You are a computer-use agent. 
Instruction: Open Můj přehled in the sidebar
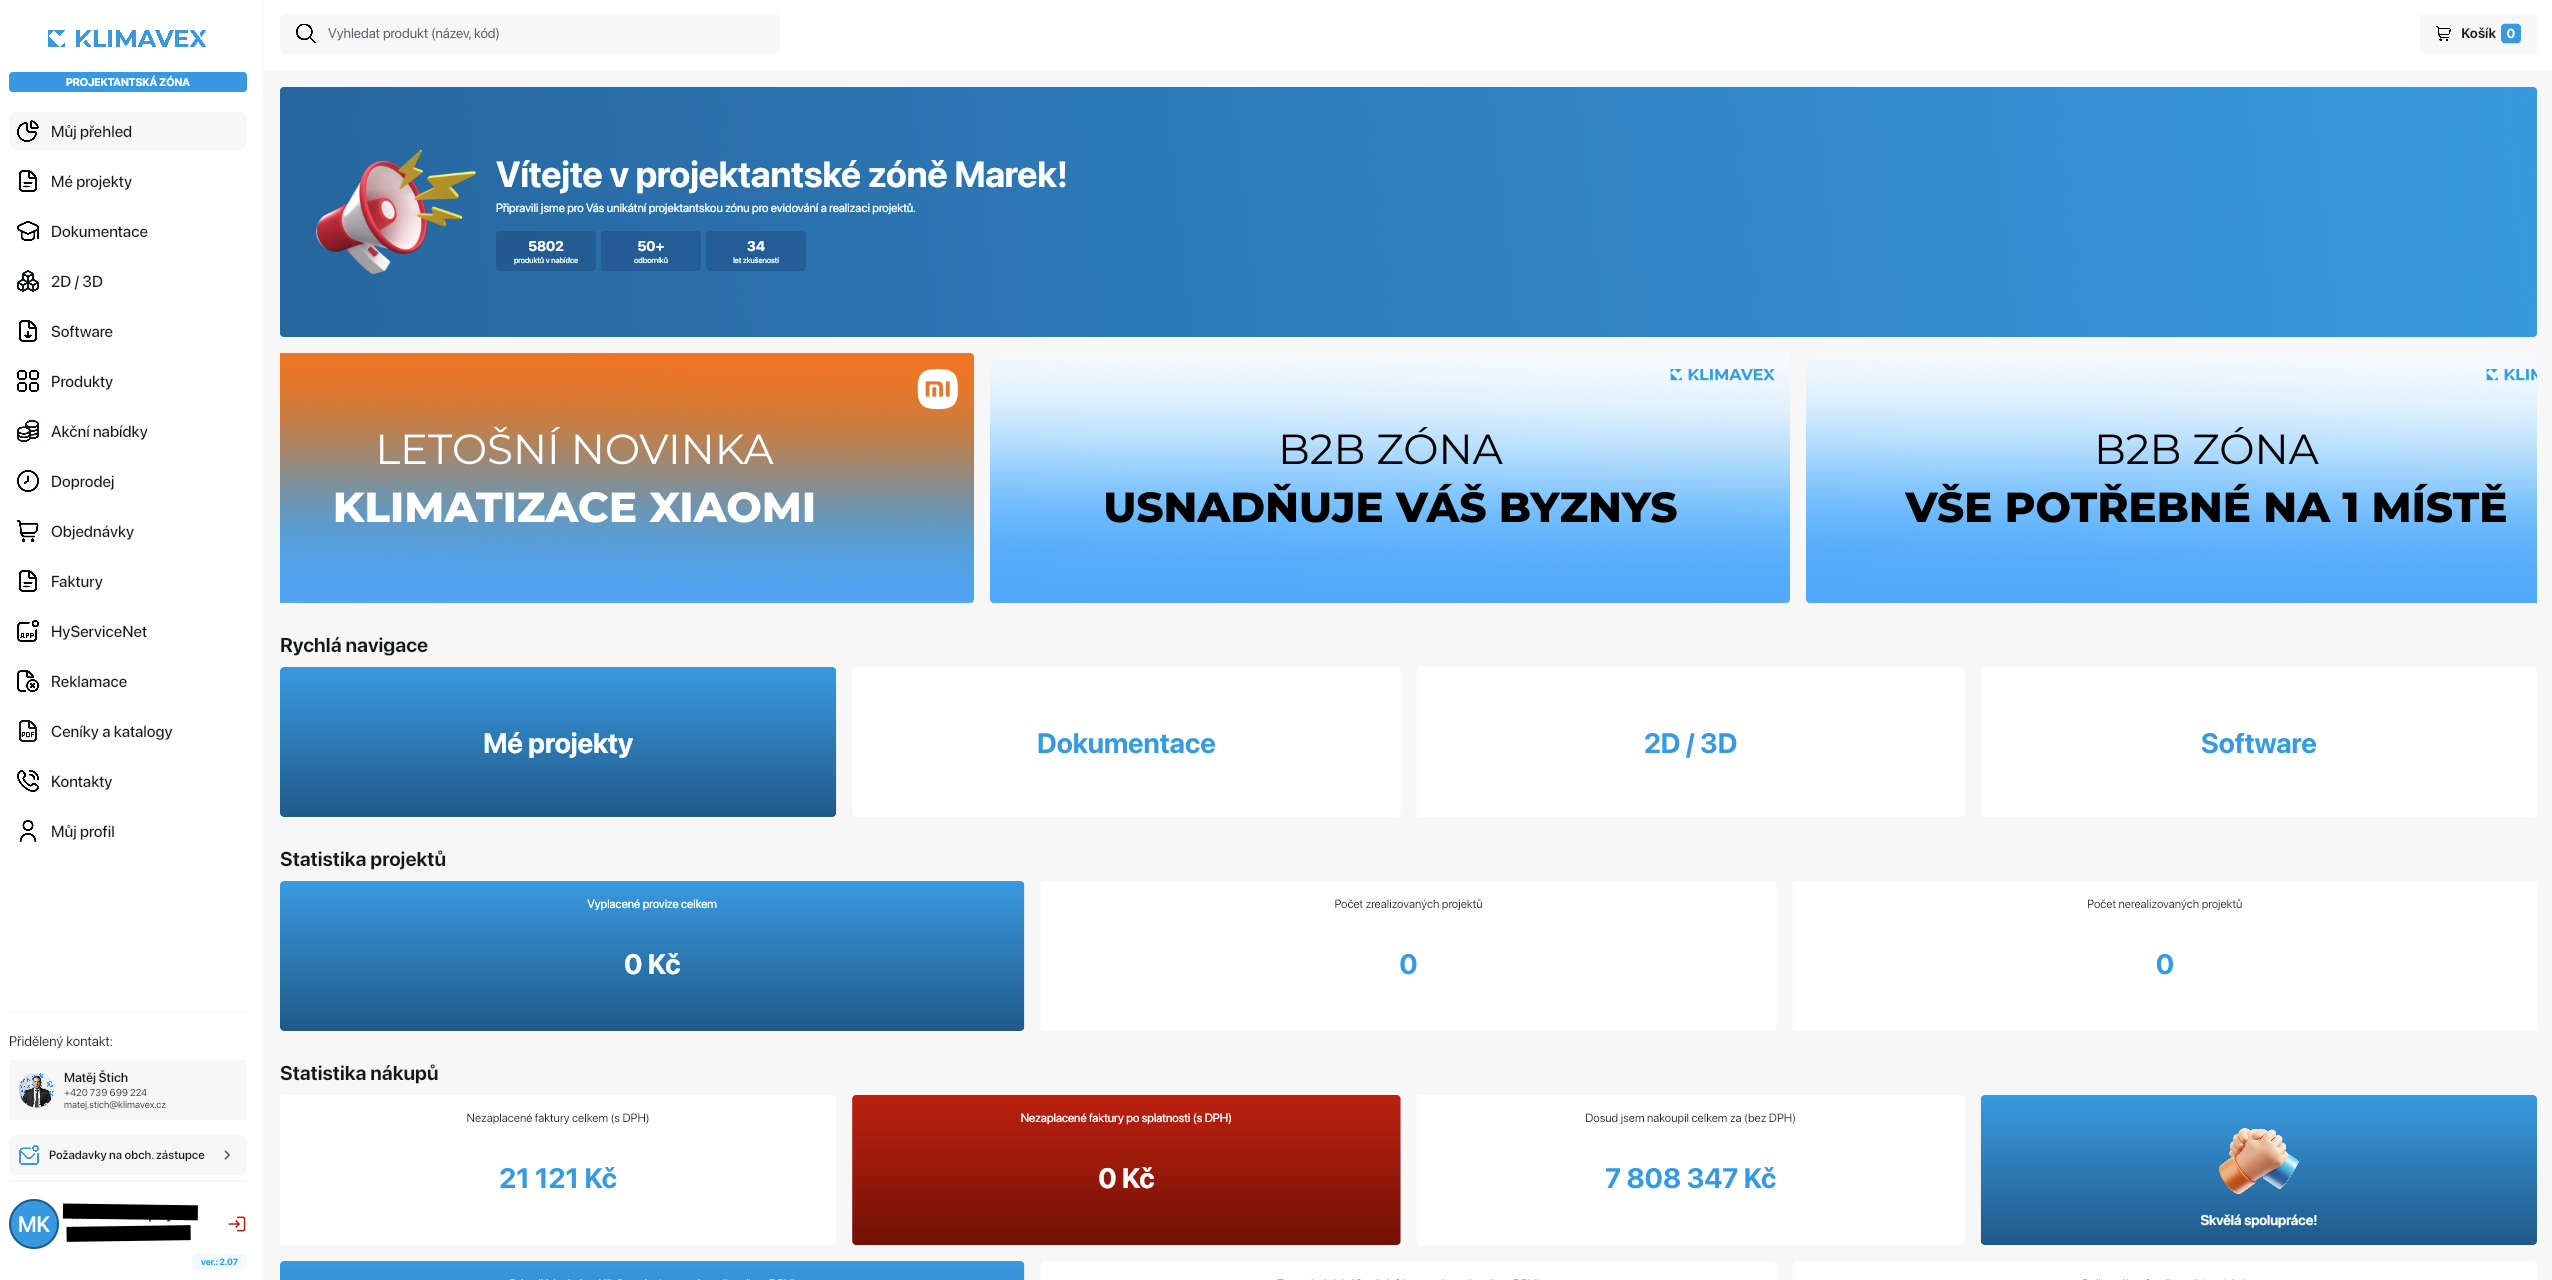[128, 131]
